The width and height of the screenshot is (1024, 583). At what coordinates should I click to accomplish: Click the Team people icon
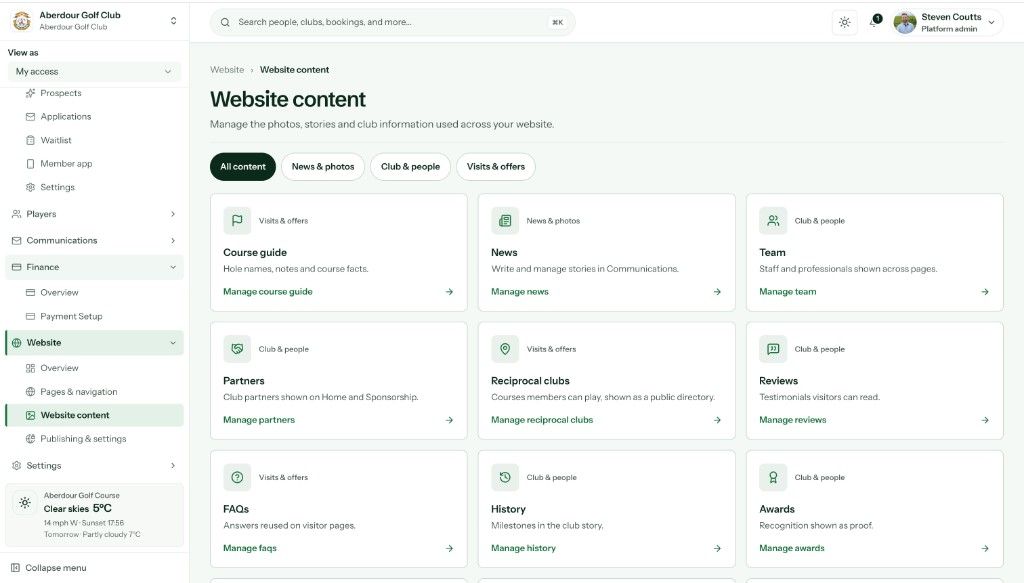click(773, 221)
